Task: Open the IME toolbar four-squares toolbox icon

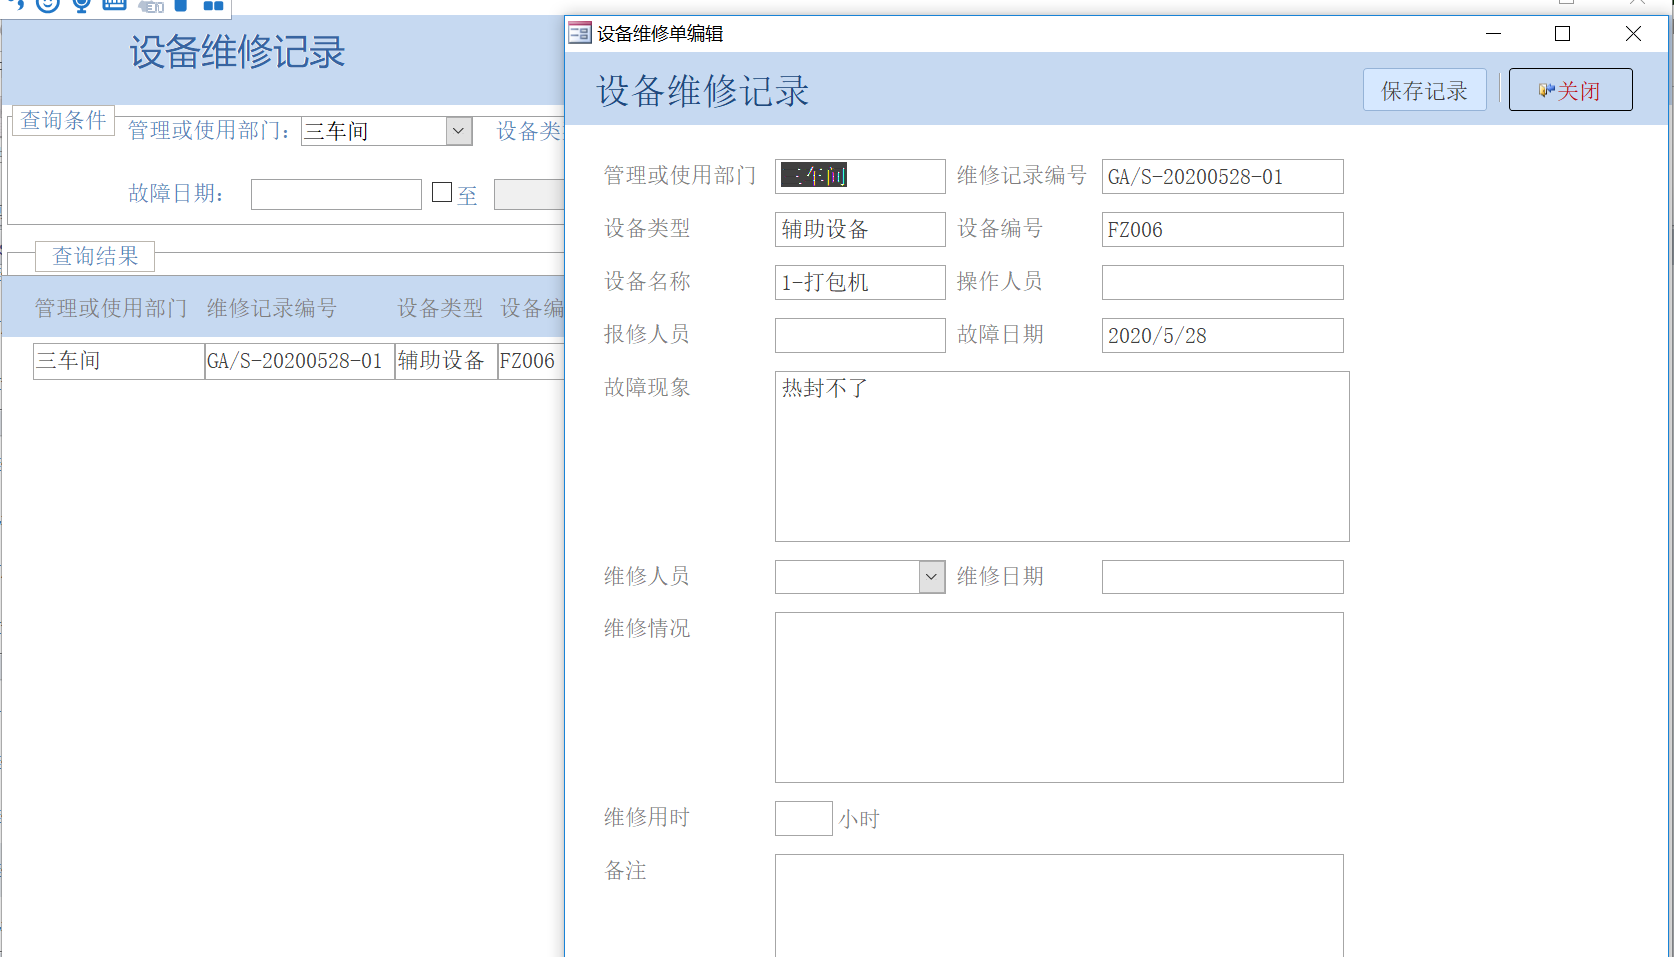Action: (x=213, y=5)
